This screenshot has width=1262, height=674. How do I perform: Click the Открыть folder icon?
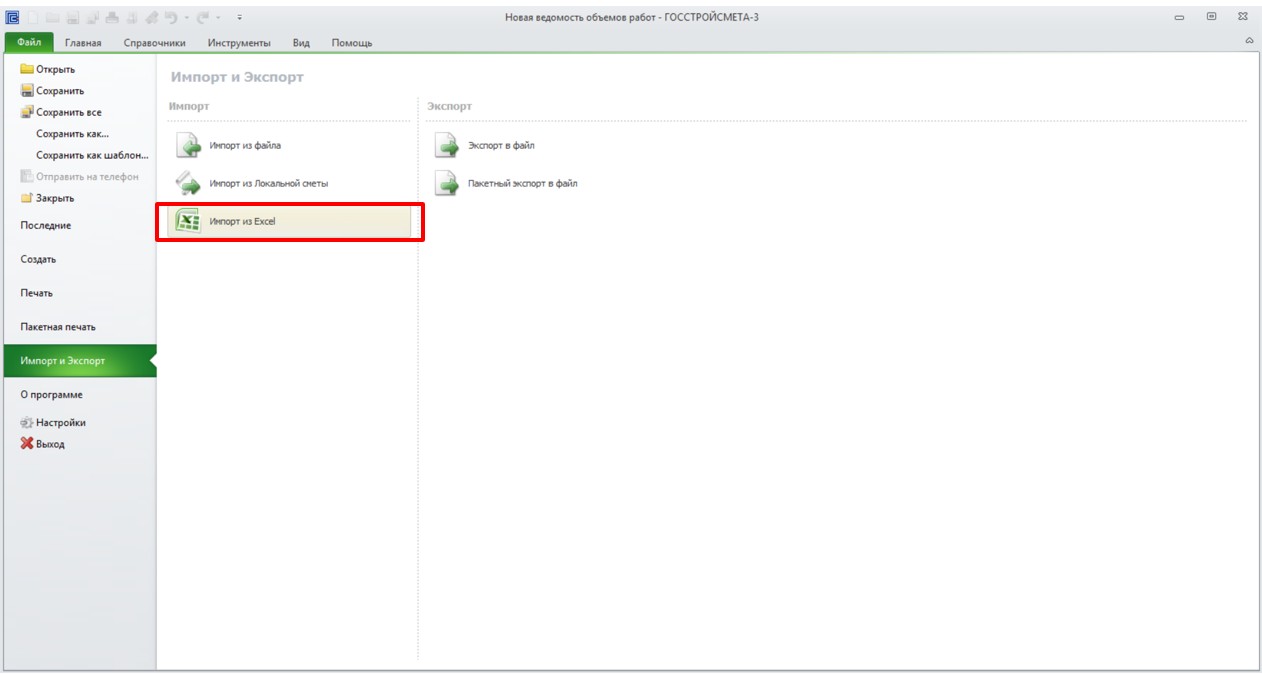(x=27, y=69)
